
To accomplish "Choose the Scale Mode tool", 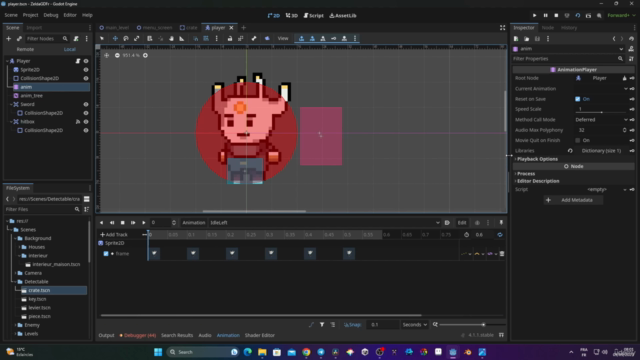I will tap(137, 38).
